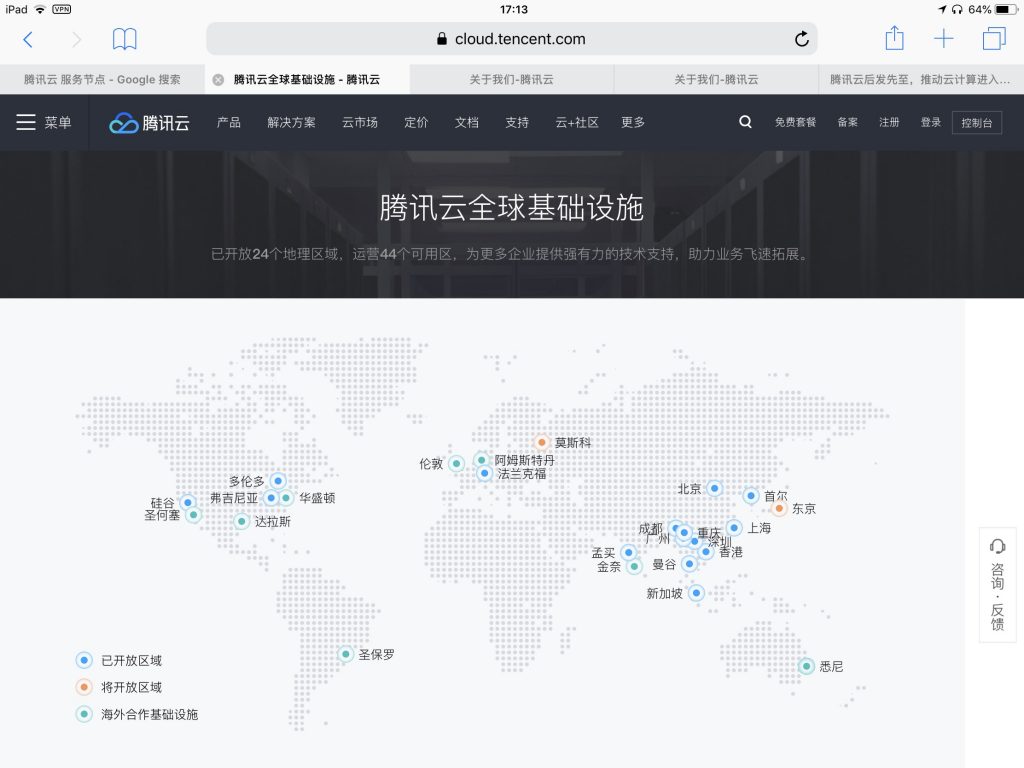Switch to 腾讯云 服务节点 Google 搜索 tab
Viewport: 1024px width, 768px height.
point(102,80)
